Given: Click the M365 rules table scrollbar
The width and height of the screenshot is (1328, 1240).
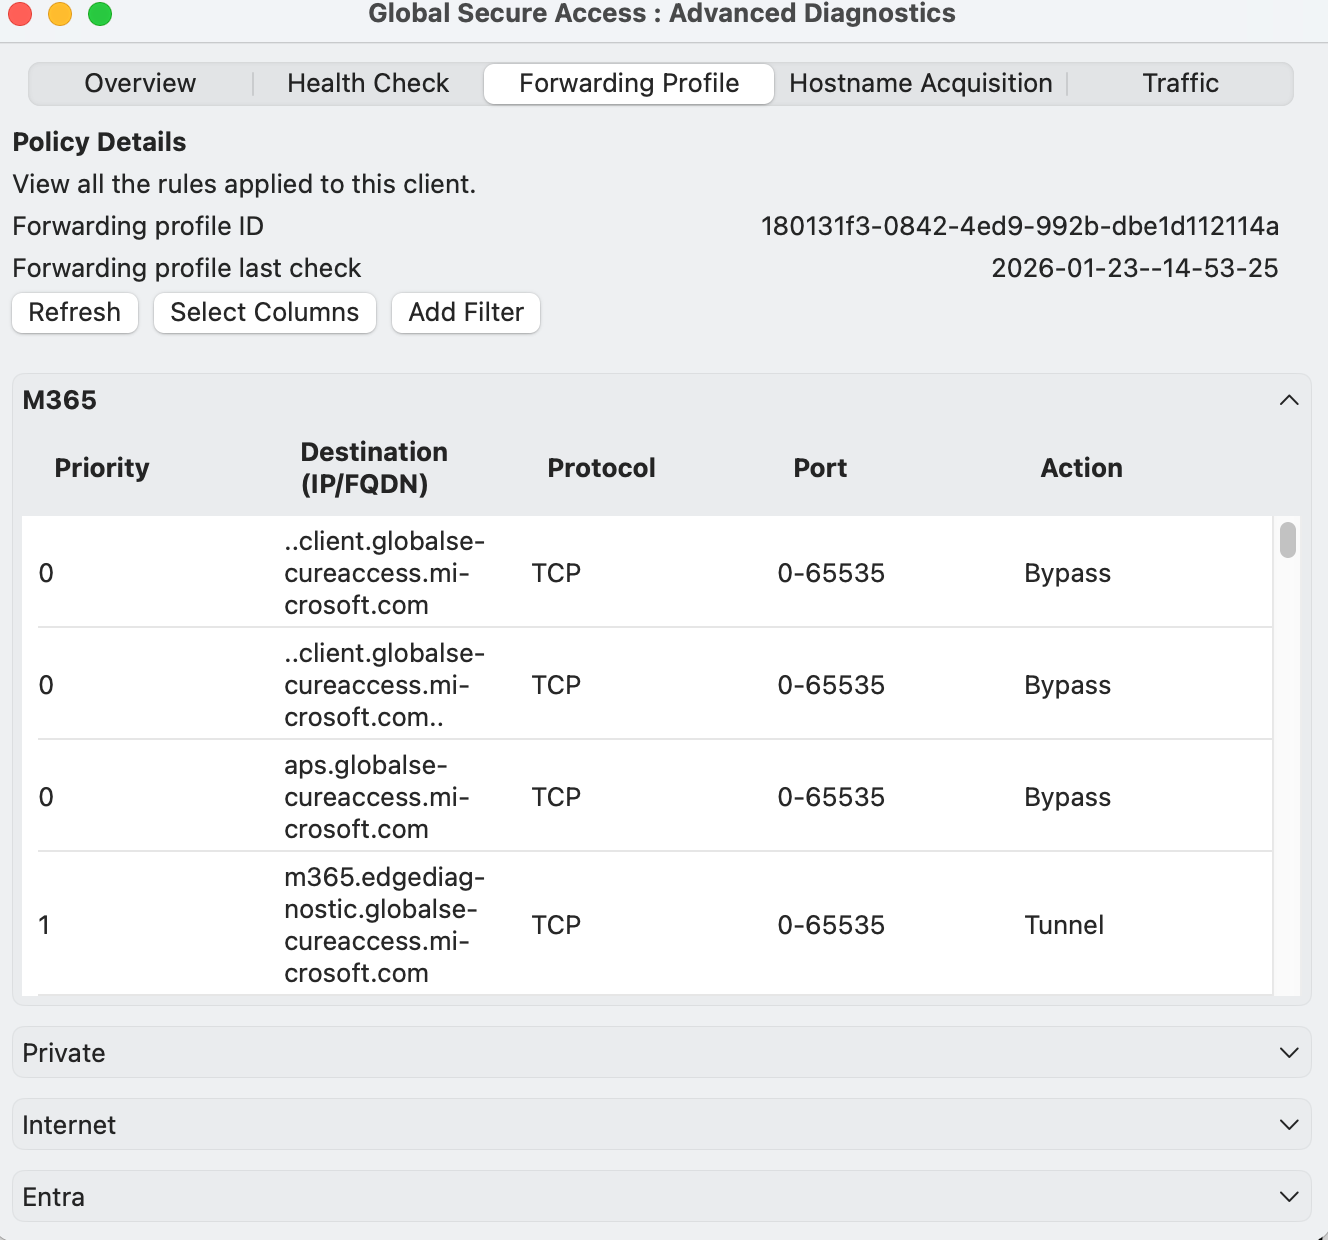Looking at the screenshot, I should [x=1288, y=540].
